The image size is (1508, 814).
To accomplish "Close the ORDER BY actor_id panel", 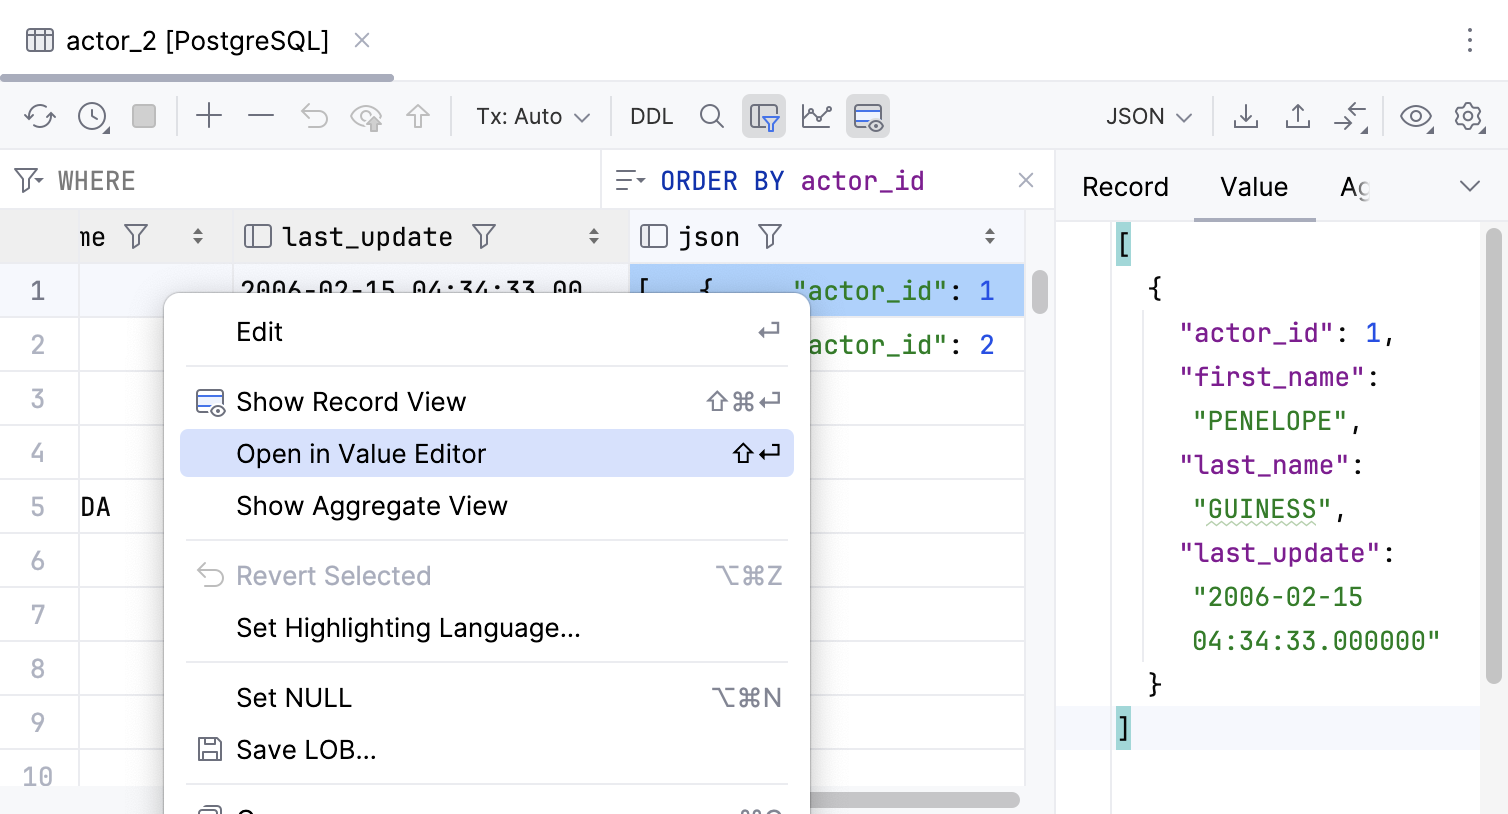I will tap(1026, 180).
